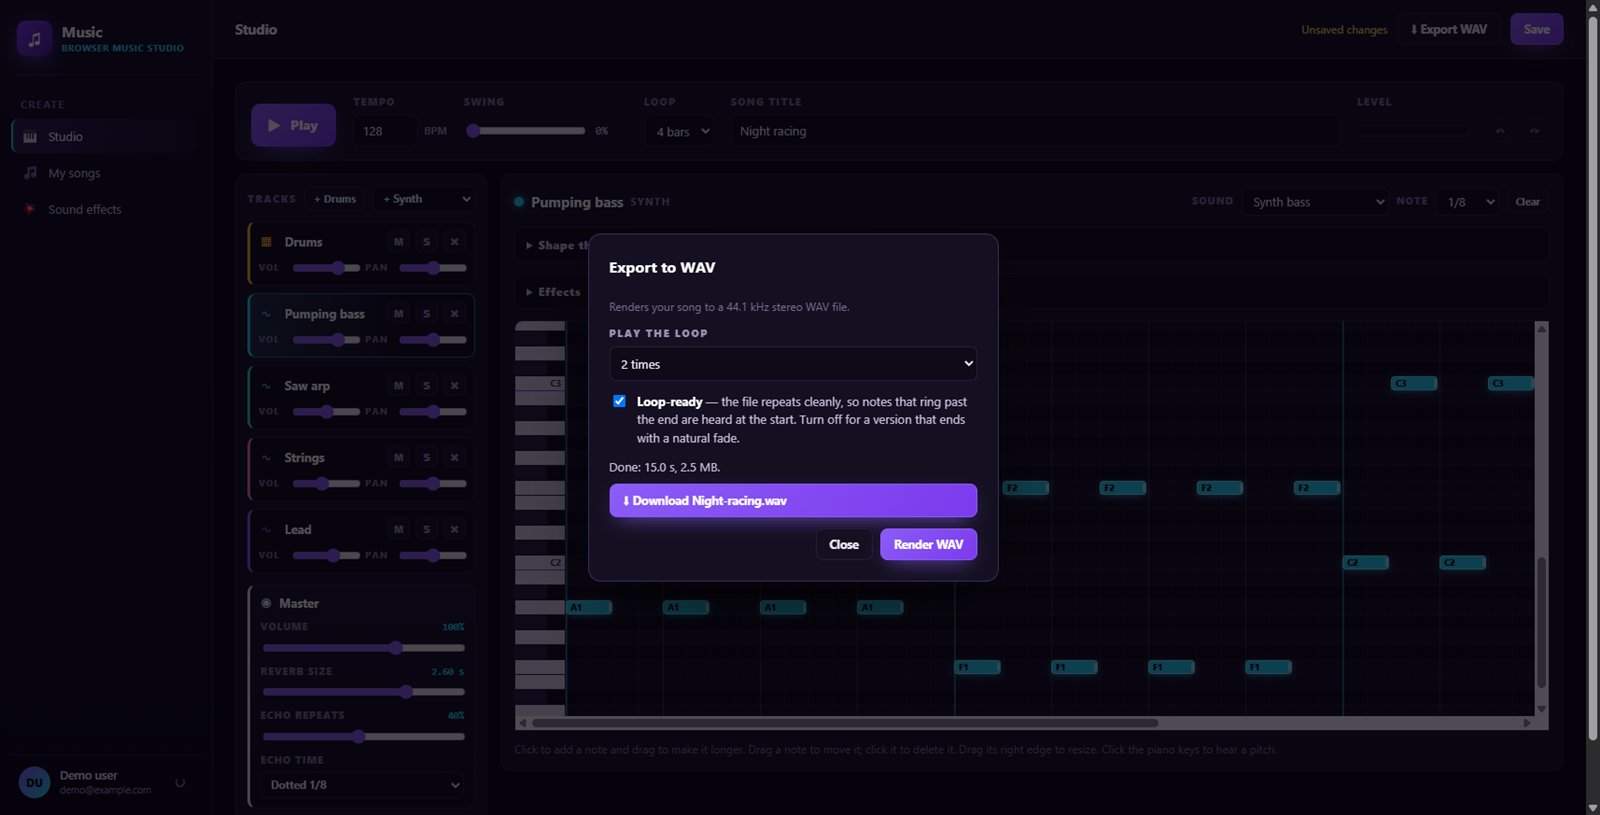Open the Sound 'Synth bass' dropdown
1600x815 pixels.
pyautogui.click(x=1316, y=202)
